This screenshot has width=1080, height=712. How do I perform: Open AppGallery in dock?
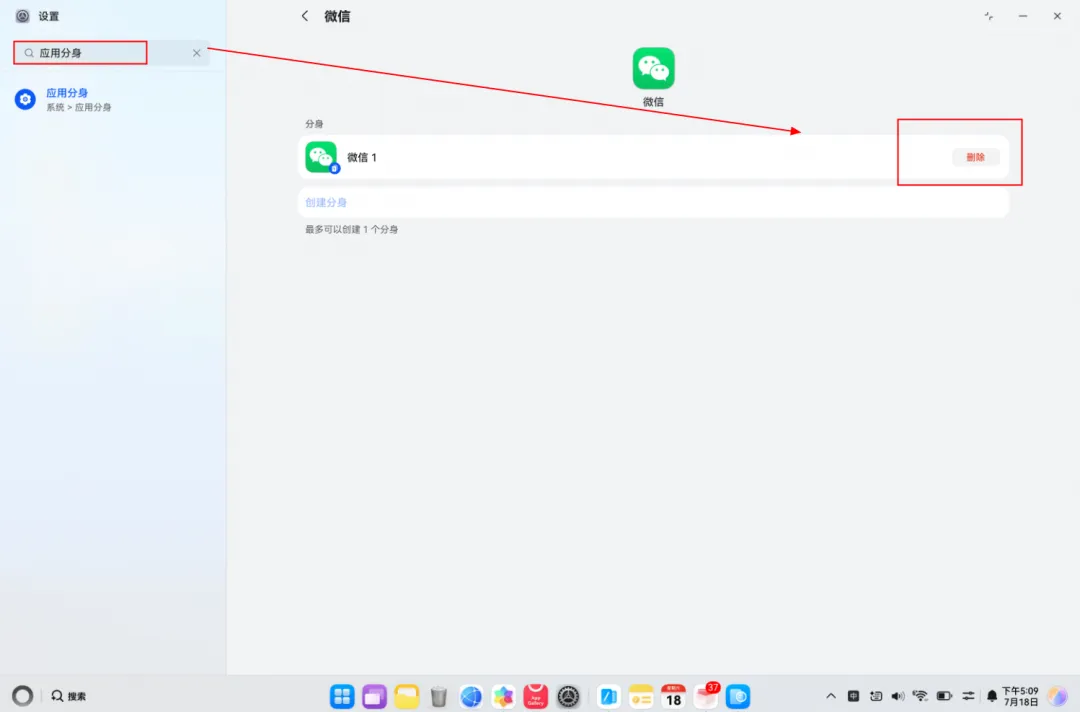[x=536, y=696]
